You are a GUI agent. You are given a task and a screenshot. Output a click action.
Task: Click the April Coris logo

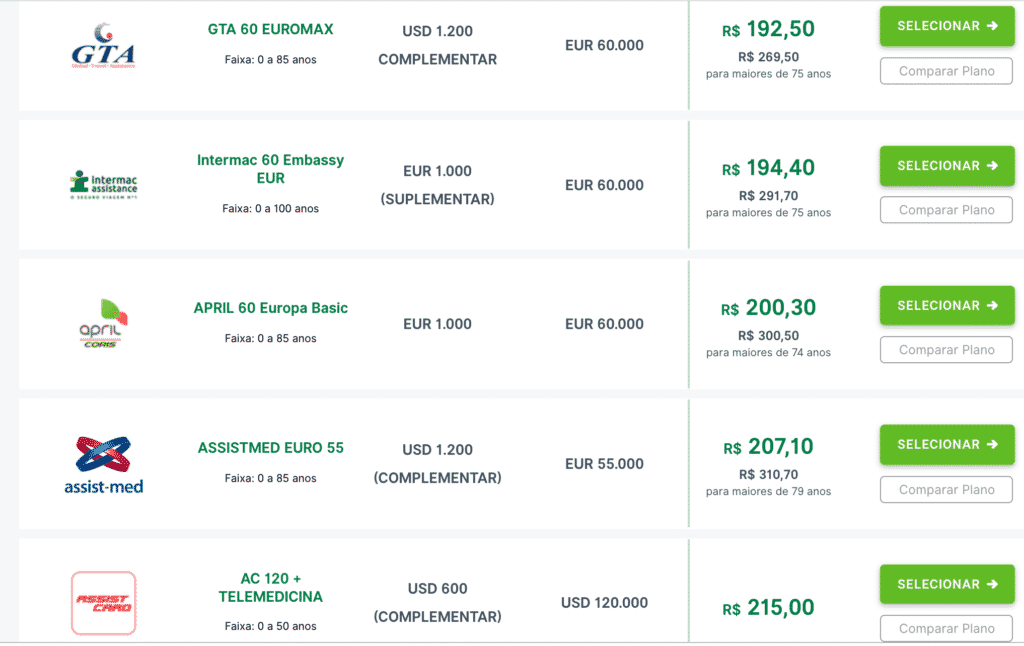(x=103, y=324)
